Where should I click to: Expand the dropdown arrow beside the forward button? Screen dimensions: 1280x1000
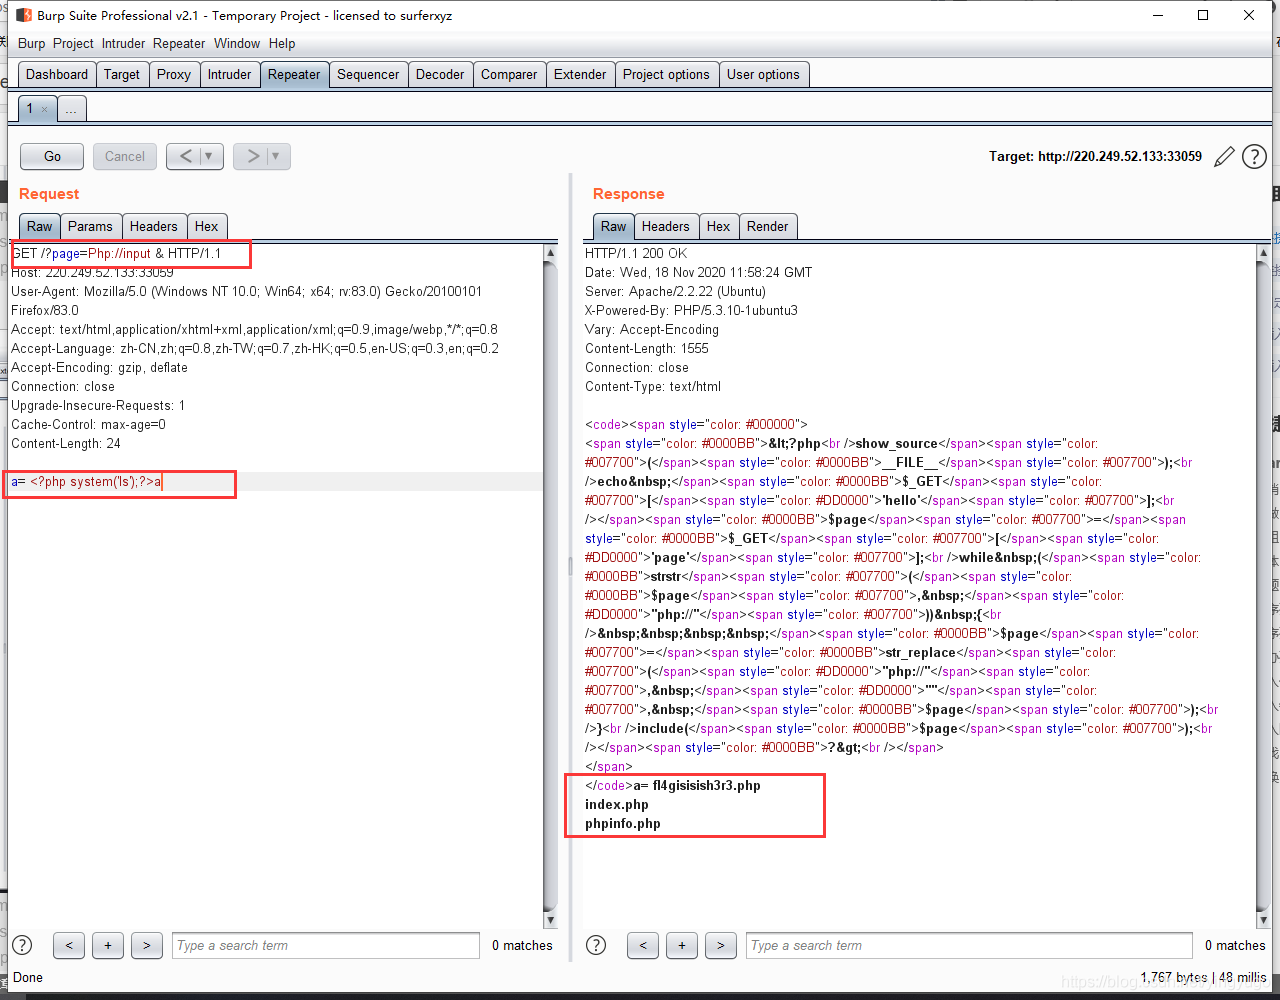coord(277,156)
